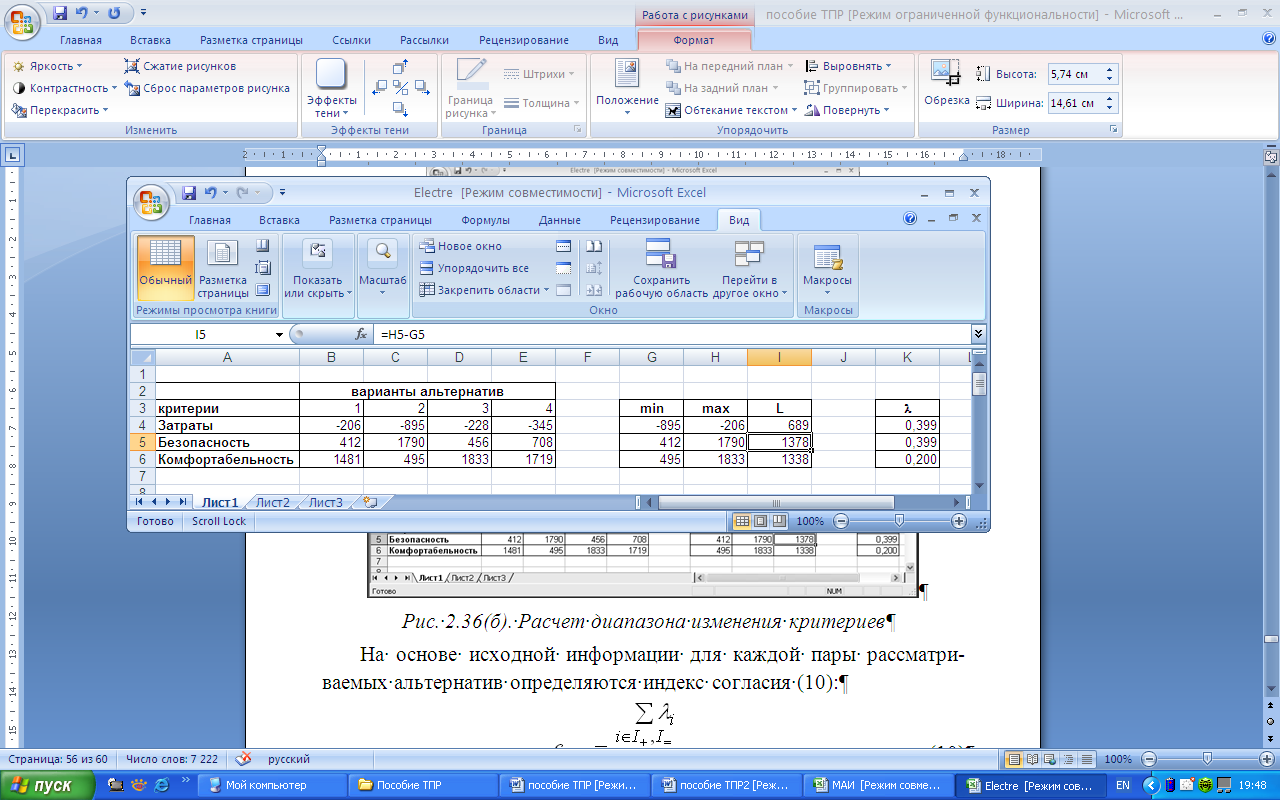Nudge shadow left arrow icon
The image size is (1280, 800).
pos(380,88)
